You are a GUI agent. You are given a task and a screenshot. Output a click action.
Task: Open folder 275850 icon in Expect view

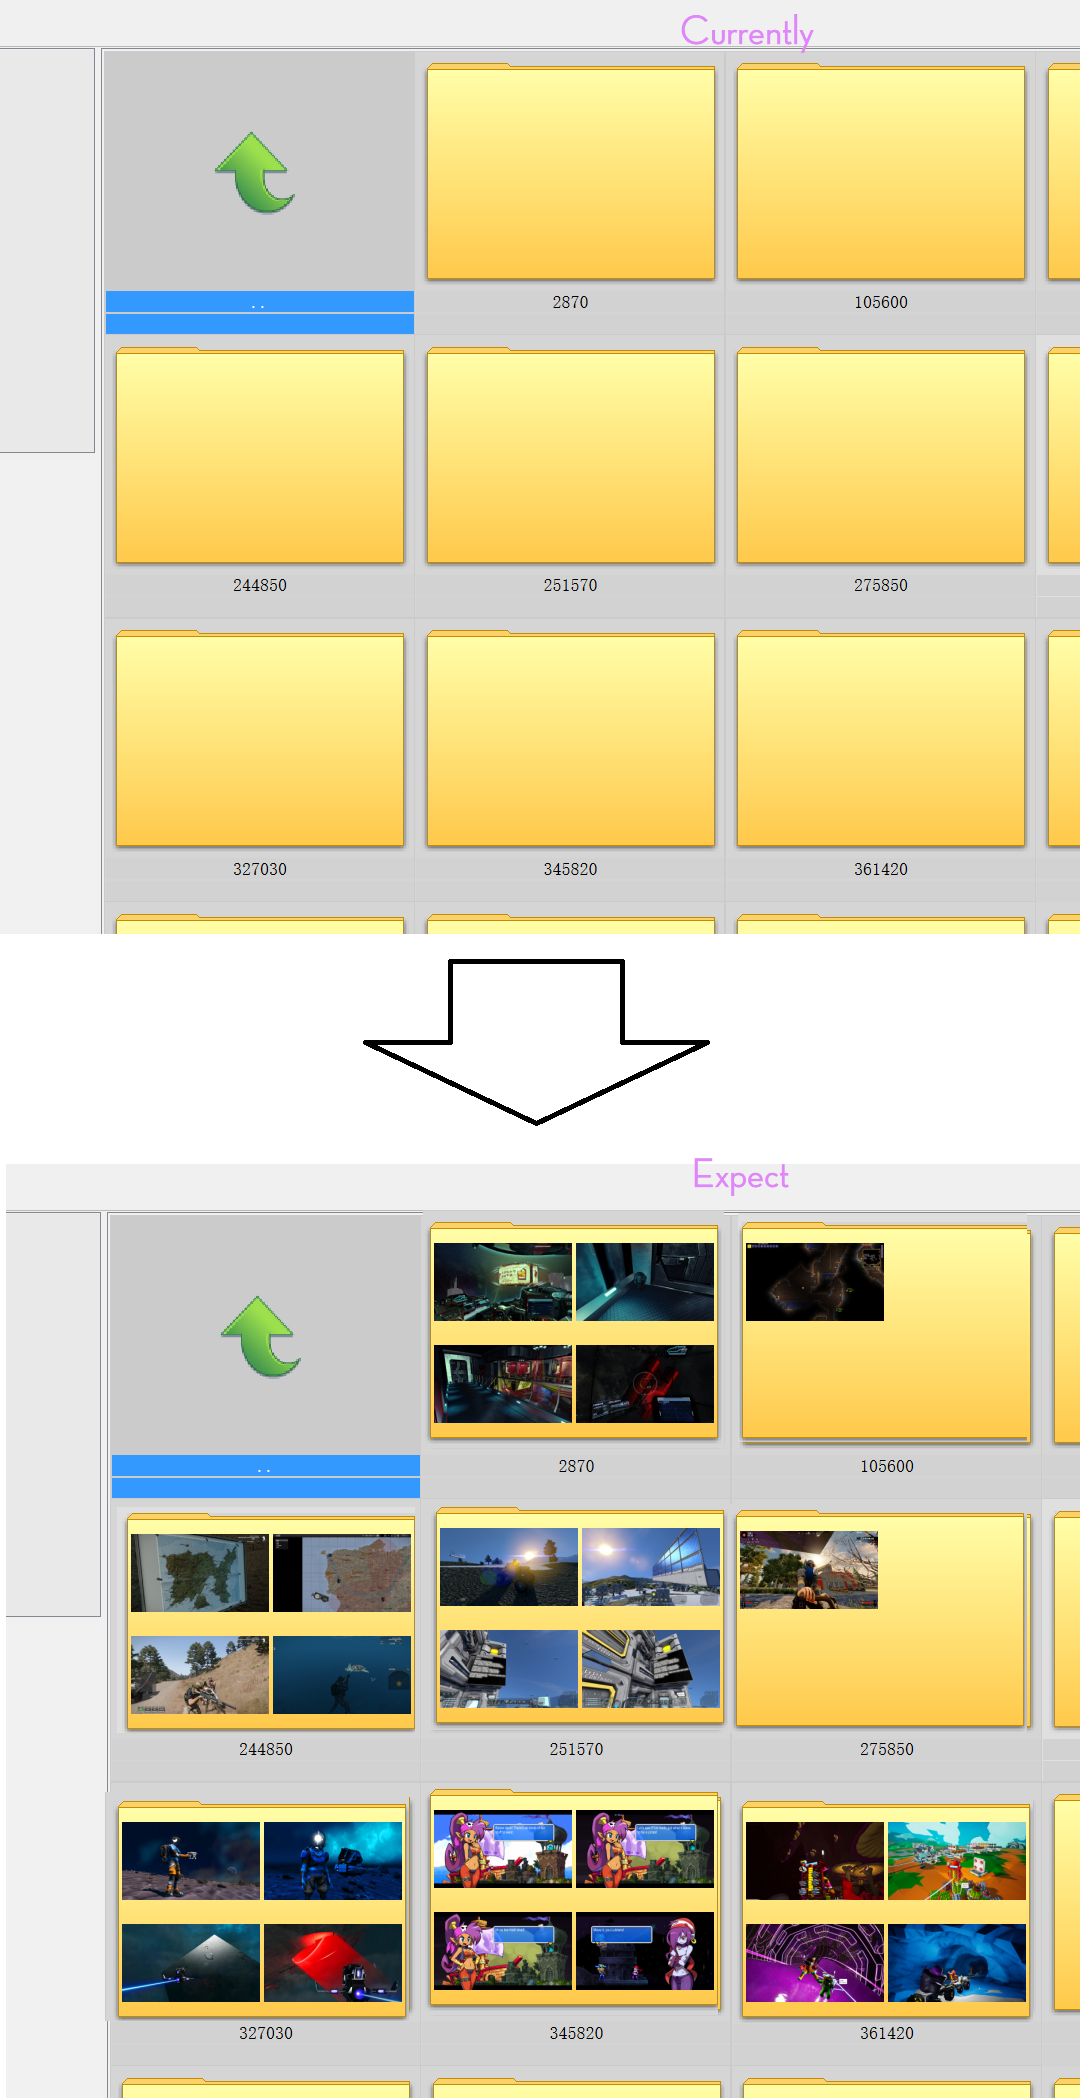click(882, 1619)
